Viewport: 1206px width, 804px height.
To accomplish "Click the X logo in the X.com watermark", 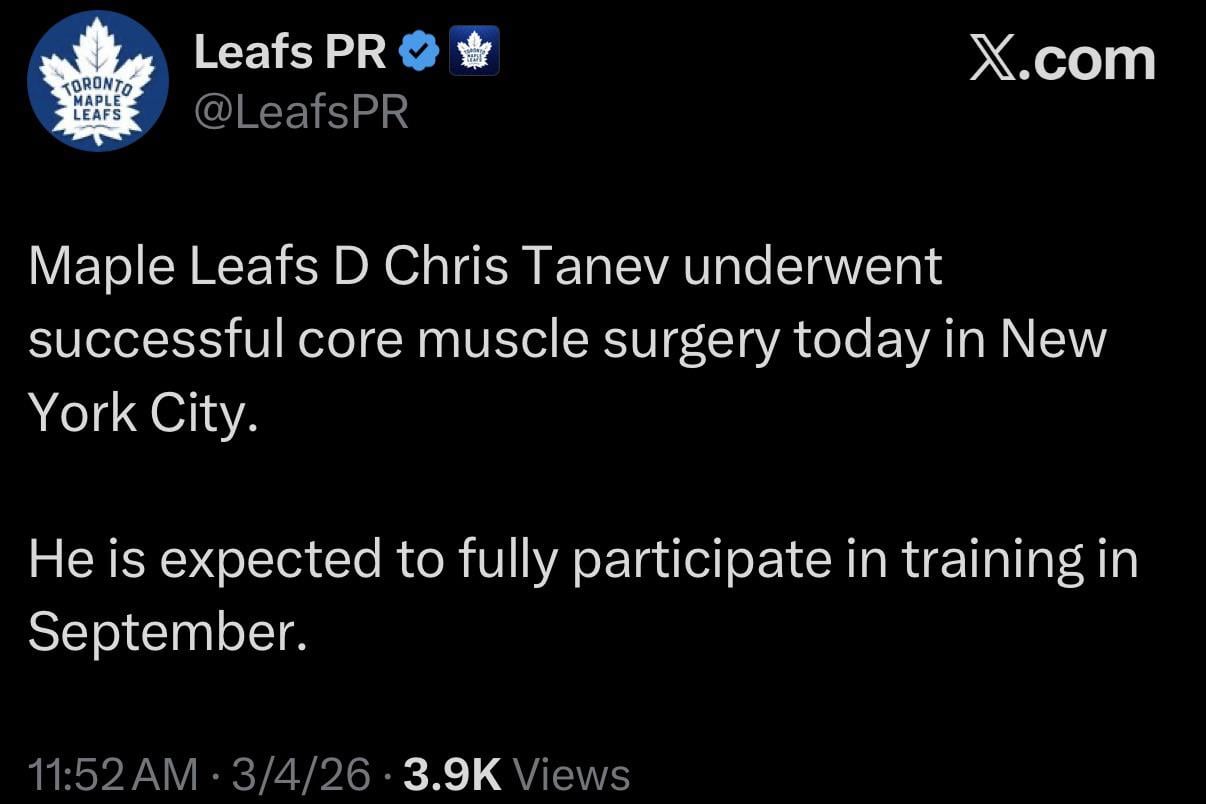I will [x=995, y=59].
